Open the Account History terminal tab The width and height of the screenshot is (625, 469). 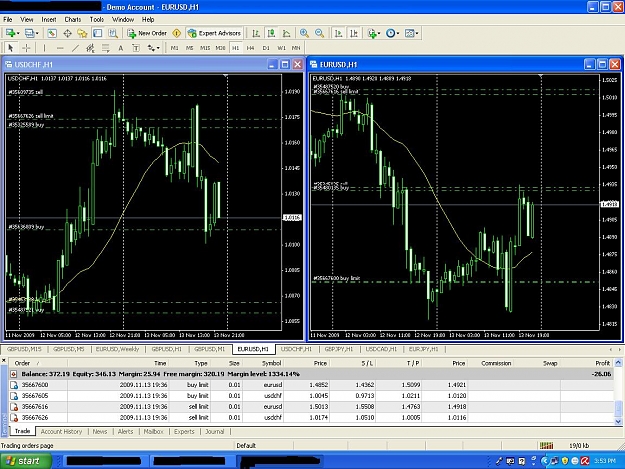pos(61,432)
